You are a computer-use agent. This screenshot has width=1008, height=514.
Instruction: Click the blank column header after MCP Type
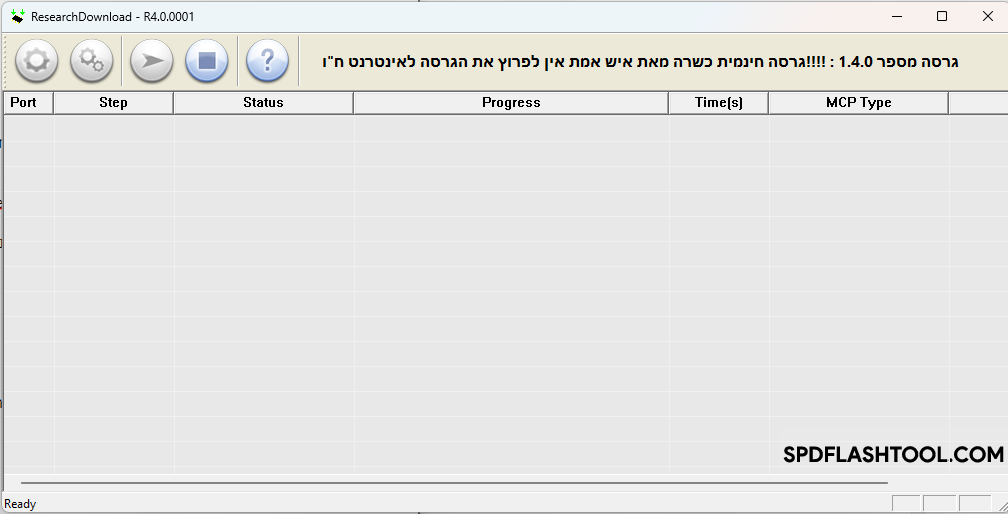(977, 102)
